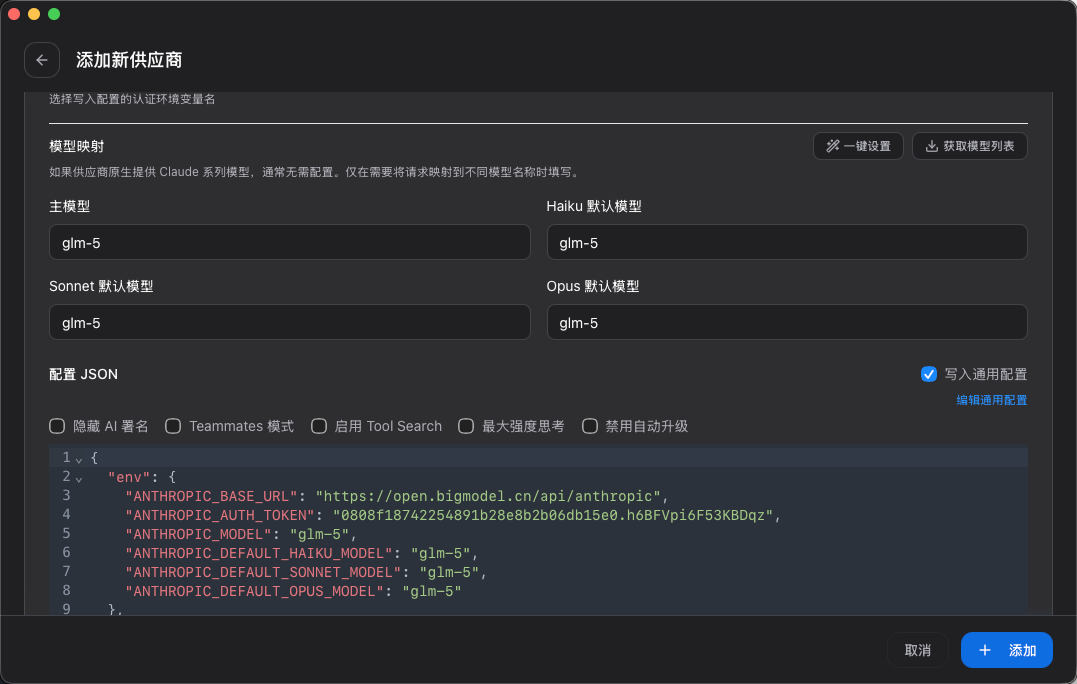This screenshot has width=1077, height=684.
Task: Focus the main model input field
Action: point(289,243)
